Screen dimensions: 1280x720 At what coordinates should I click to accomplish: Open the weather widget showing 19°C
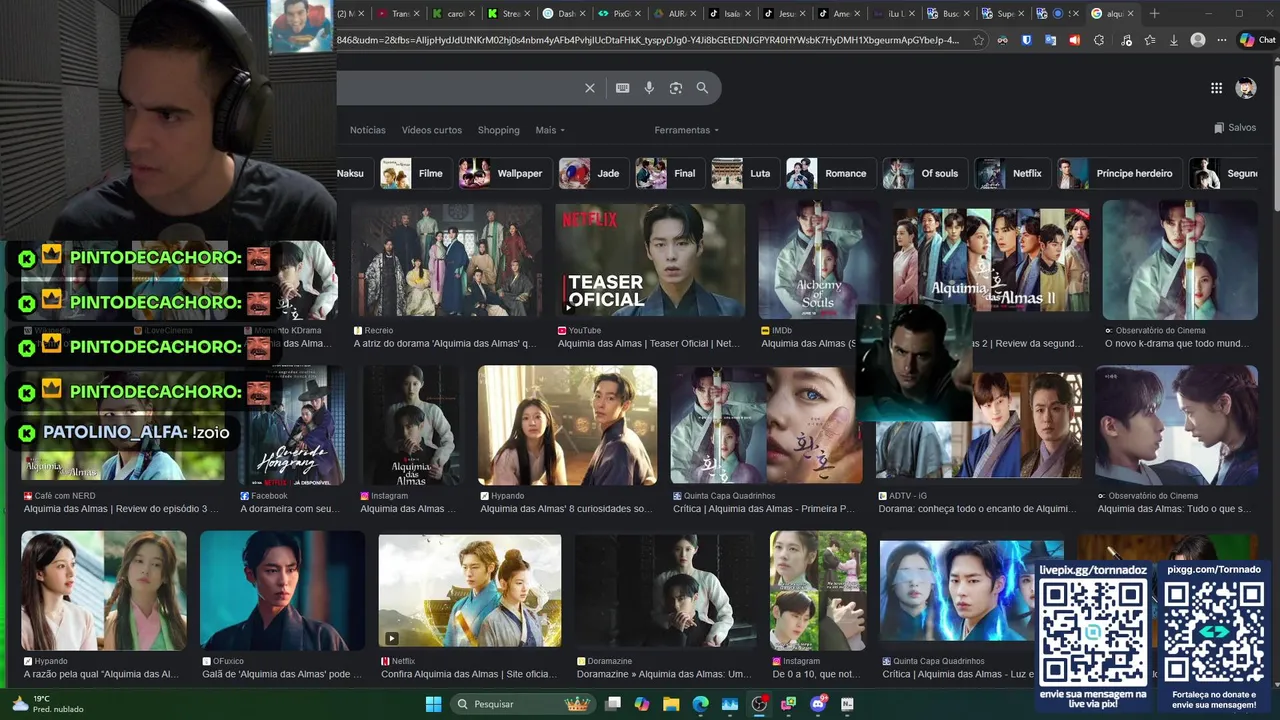45,704
